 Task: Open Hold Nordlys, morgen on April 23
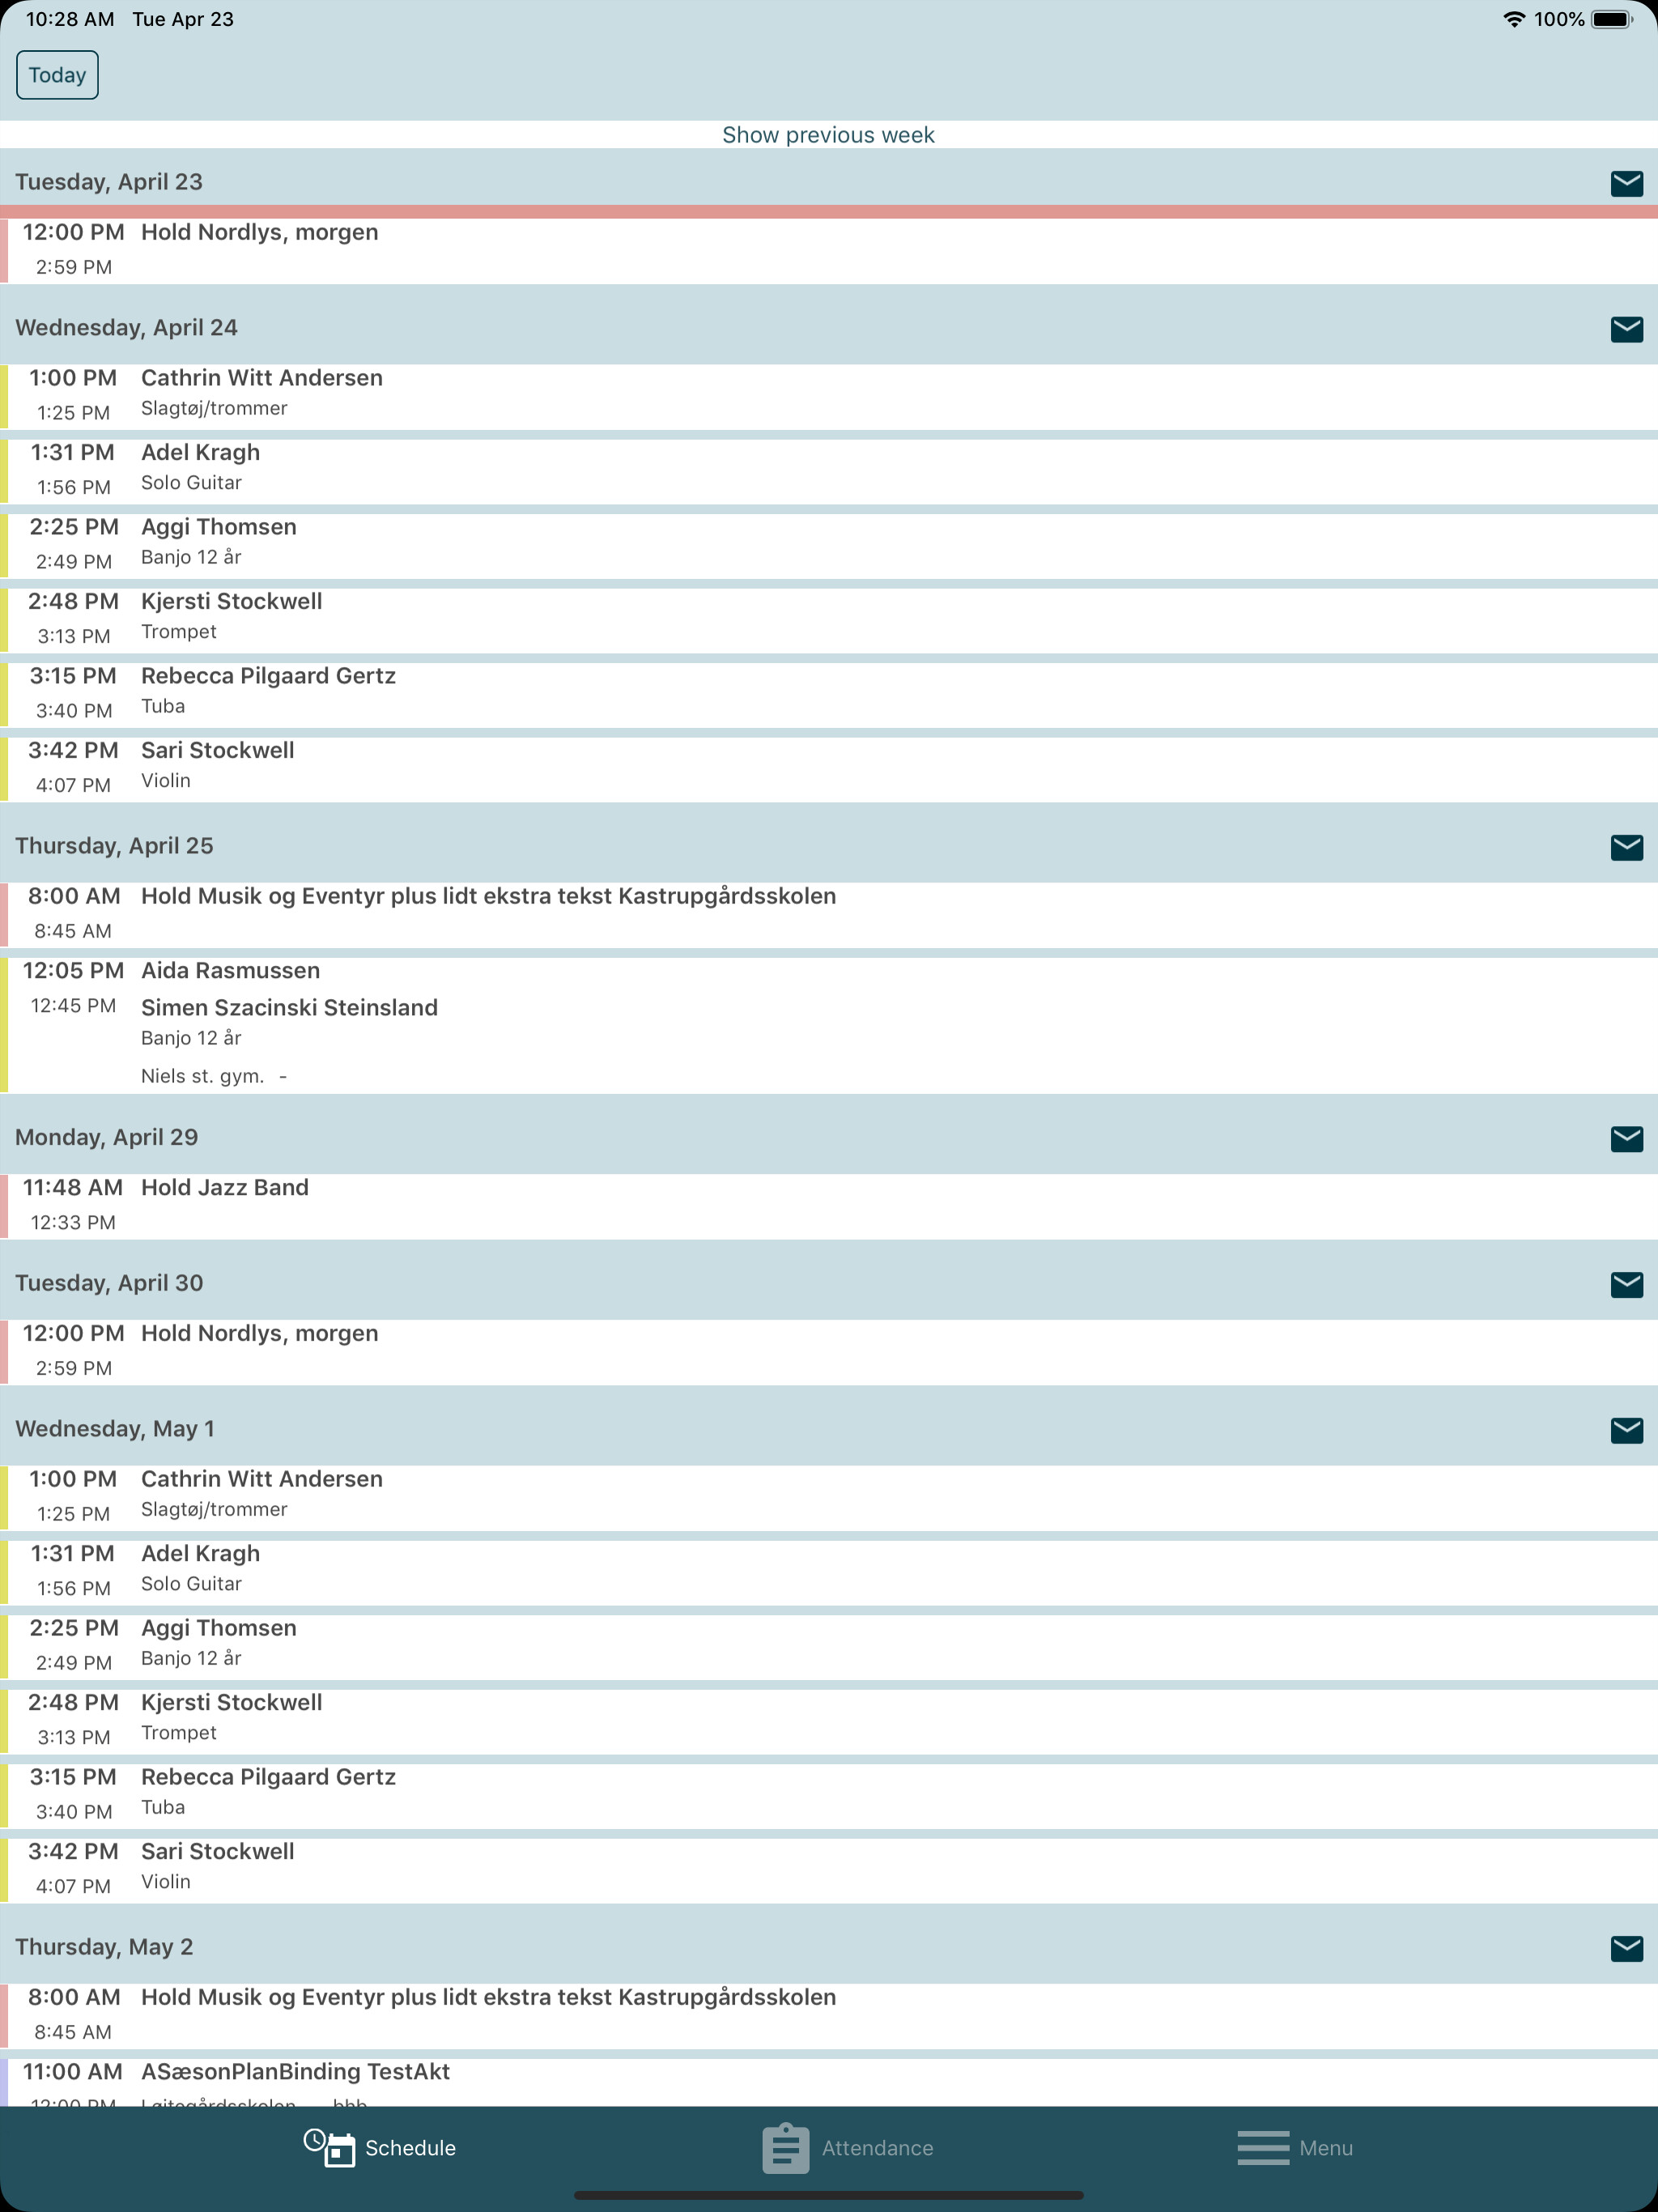coord(829,250)
